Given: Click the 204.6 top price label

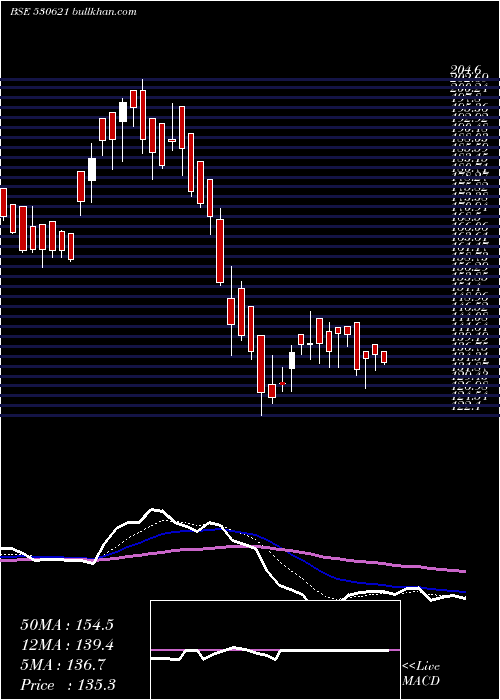Looking at the screenshot, I should click(x=466, y=70).
